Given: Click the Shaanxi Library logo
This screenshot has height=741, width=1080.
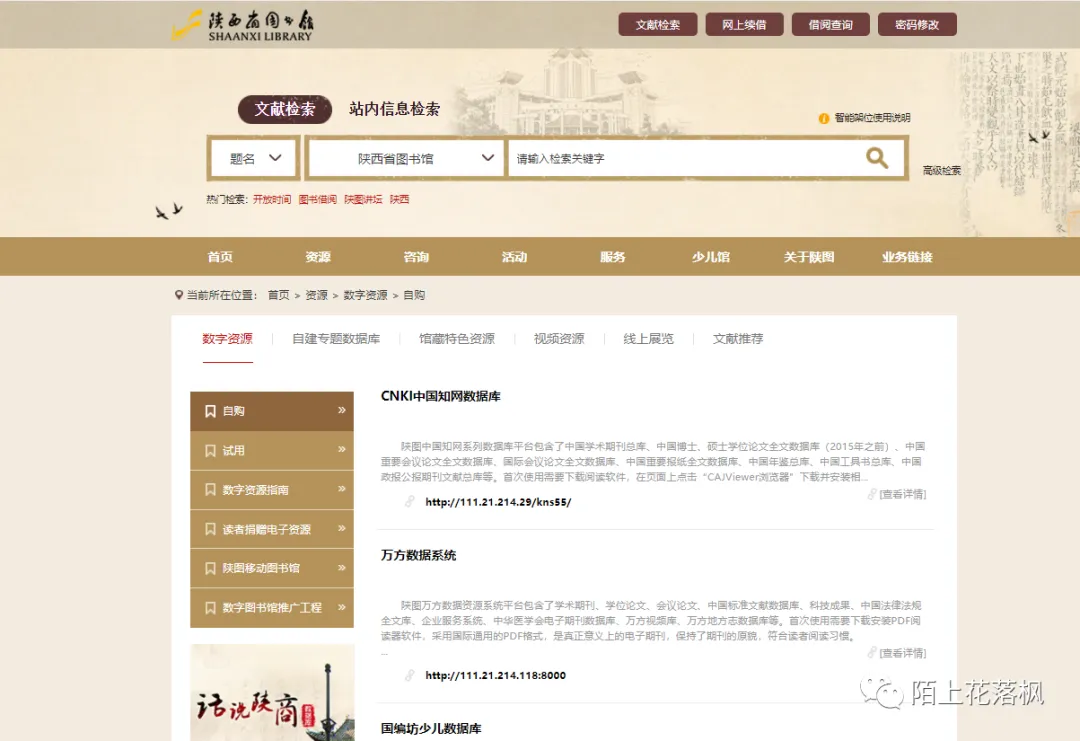Looking at the screenshot, I should [242, 25].
